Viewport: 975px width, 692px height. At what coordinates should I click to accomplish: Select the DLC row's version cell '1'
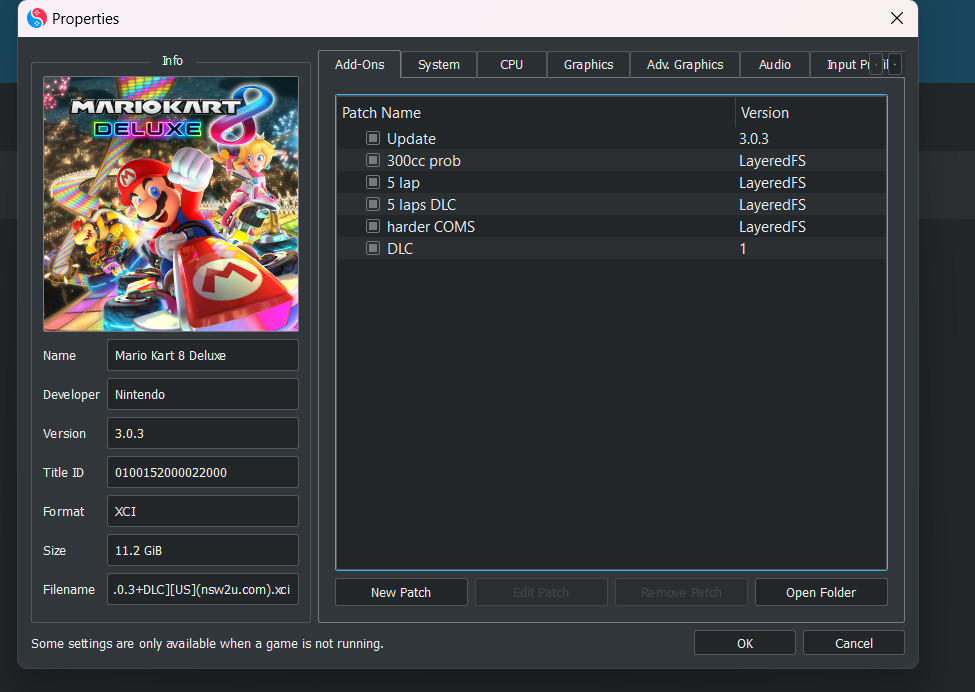742,249
